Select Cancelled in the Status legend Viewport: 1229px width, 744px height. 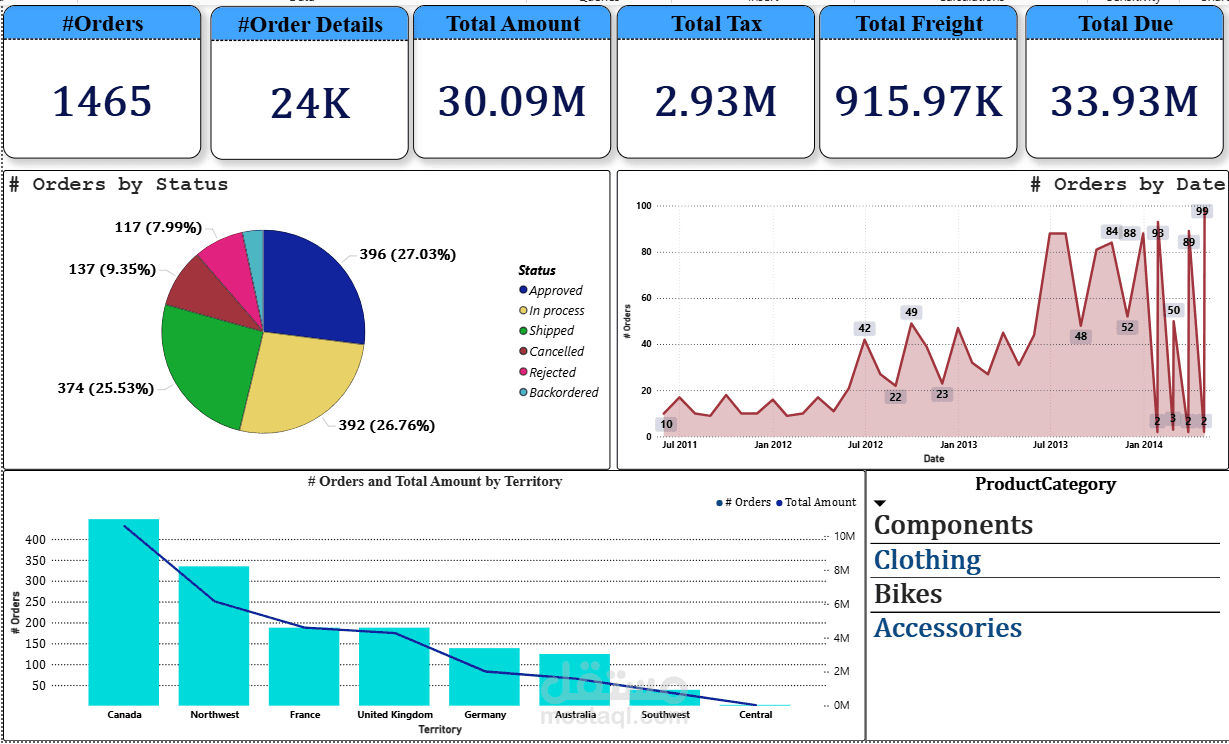click(557, 351)
